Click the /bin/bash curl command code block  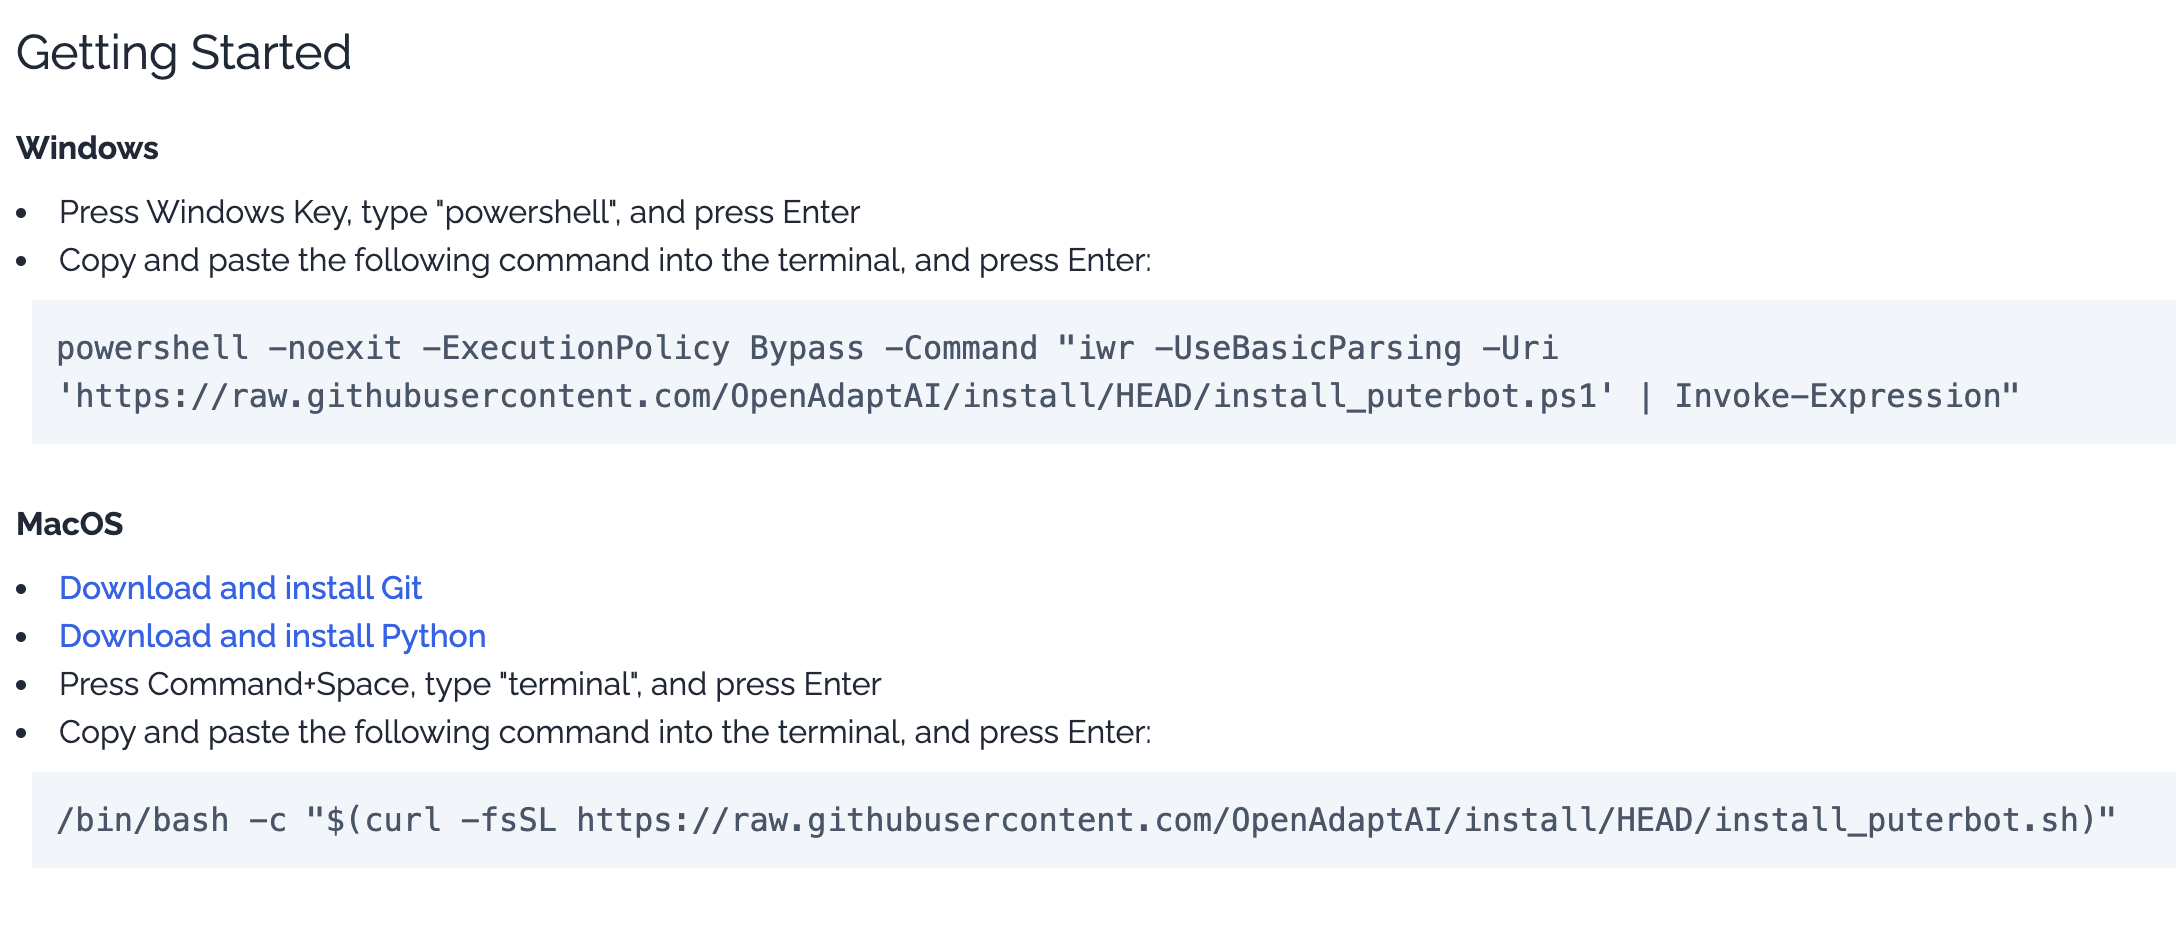[x=1104, y=820]
